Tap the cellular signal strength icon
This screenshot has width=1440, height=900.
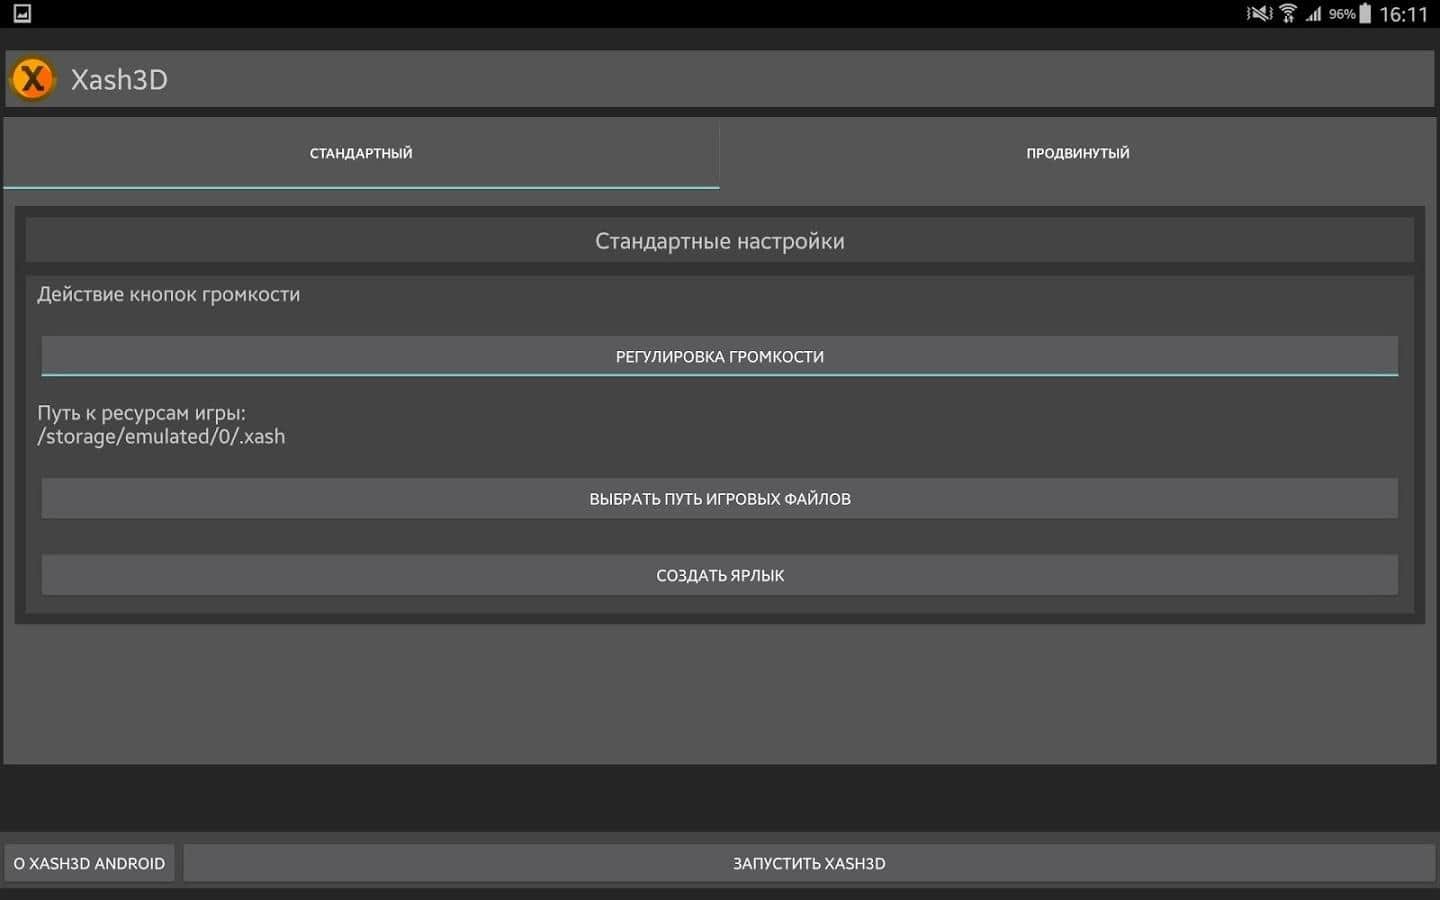(x=1313, y=14)
